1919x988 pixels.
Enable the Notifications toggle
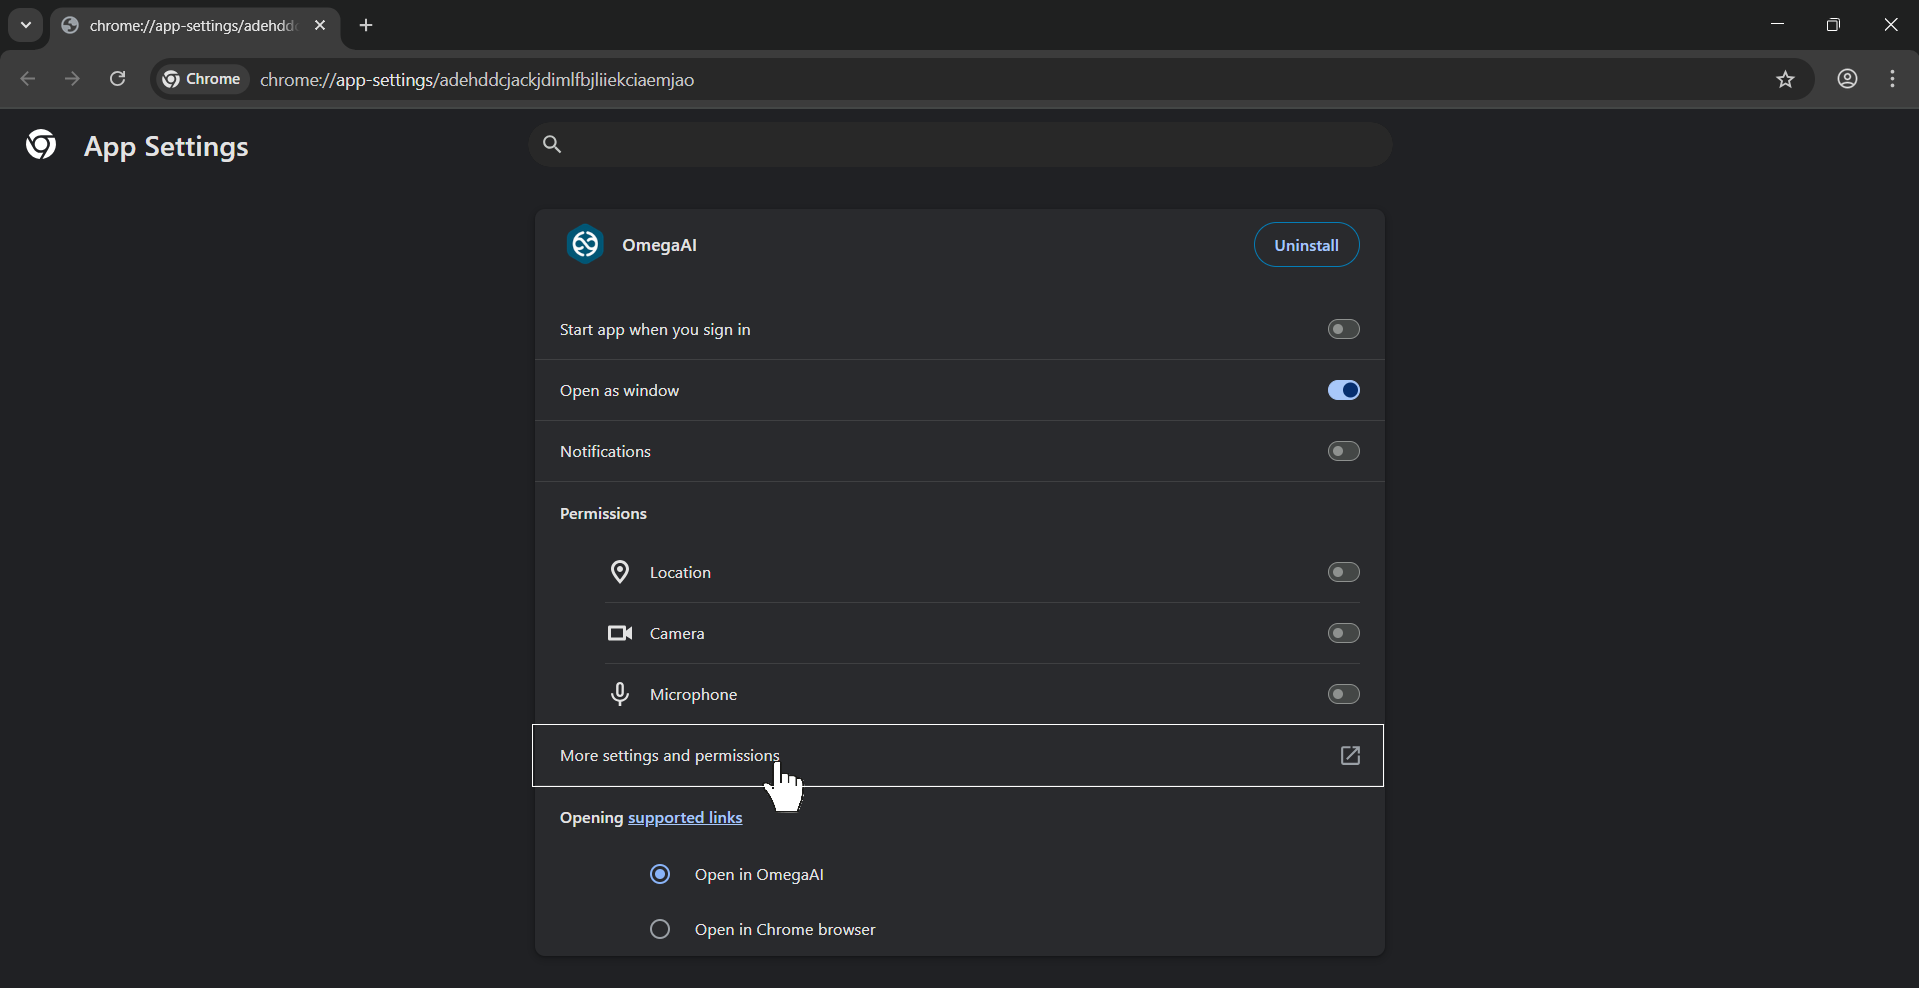tap(1343, 451)
